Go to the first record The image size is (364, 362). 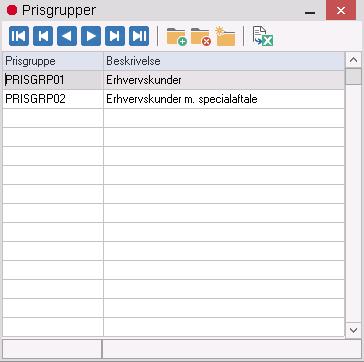(x=19, y=36)
